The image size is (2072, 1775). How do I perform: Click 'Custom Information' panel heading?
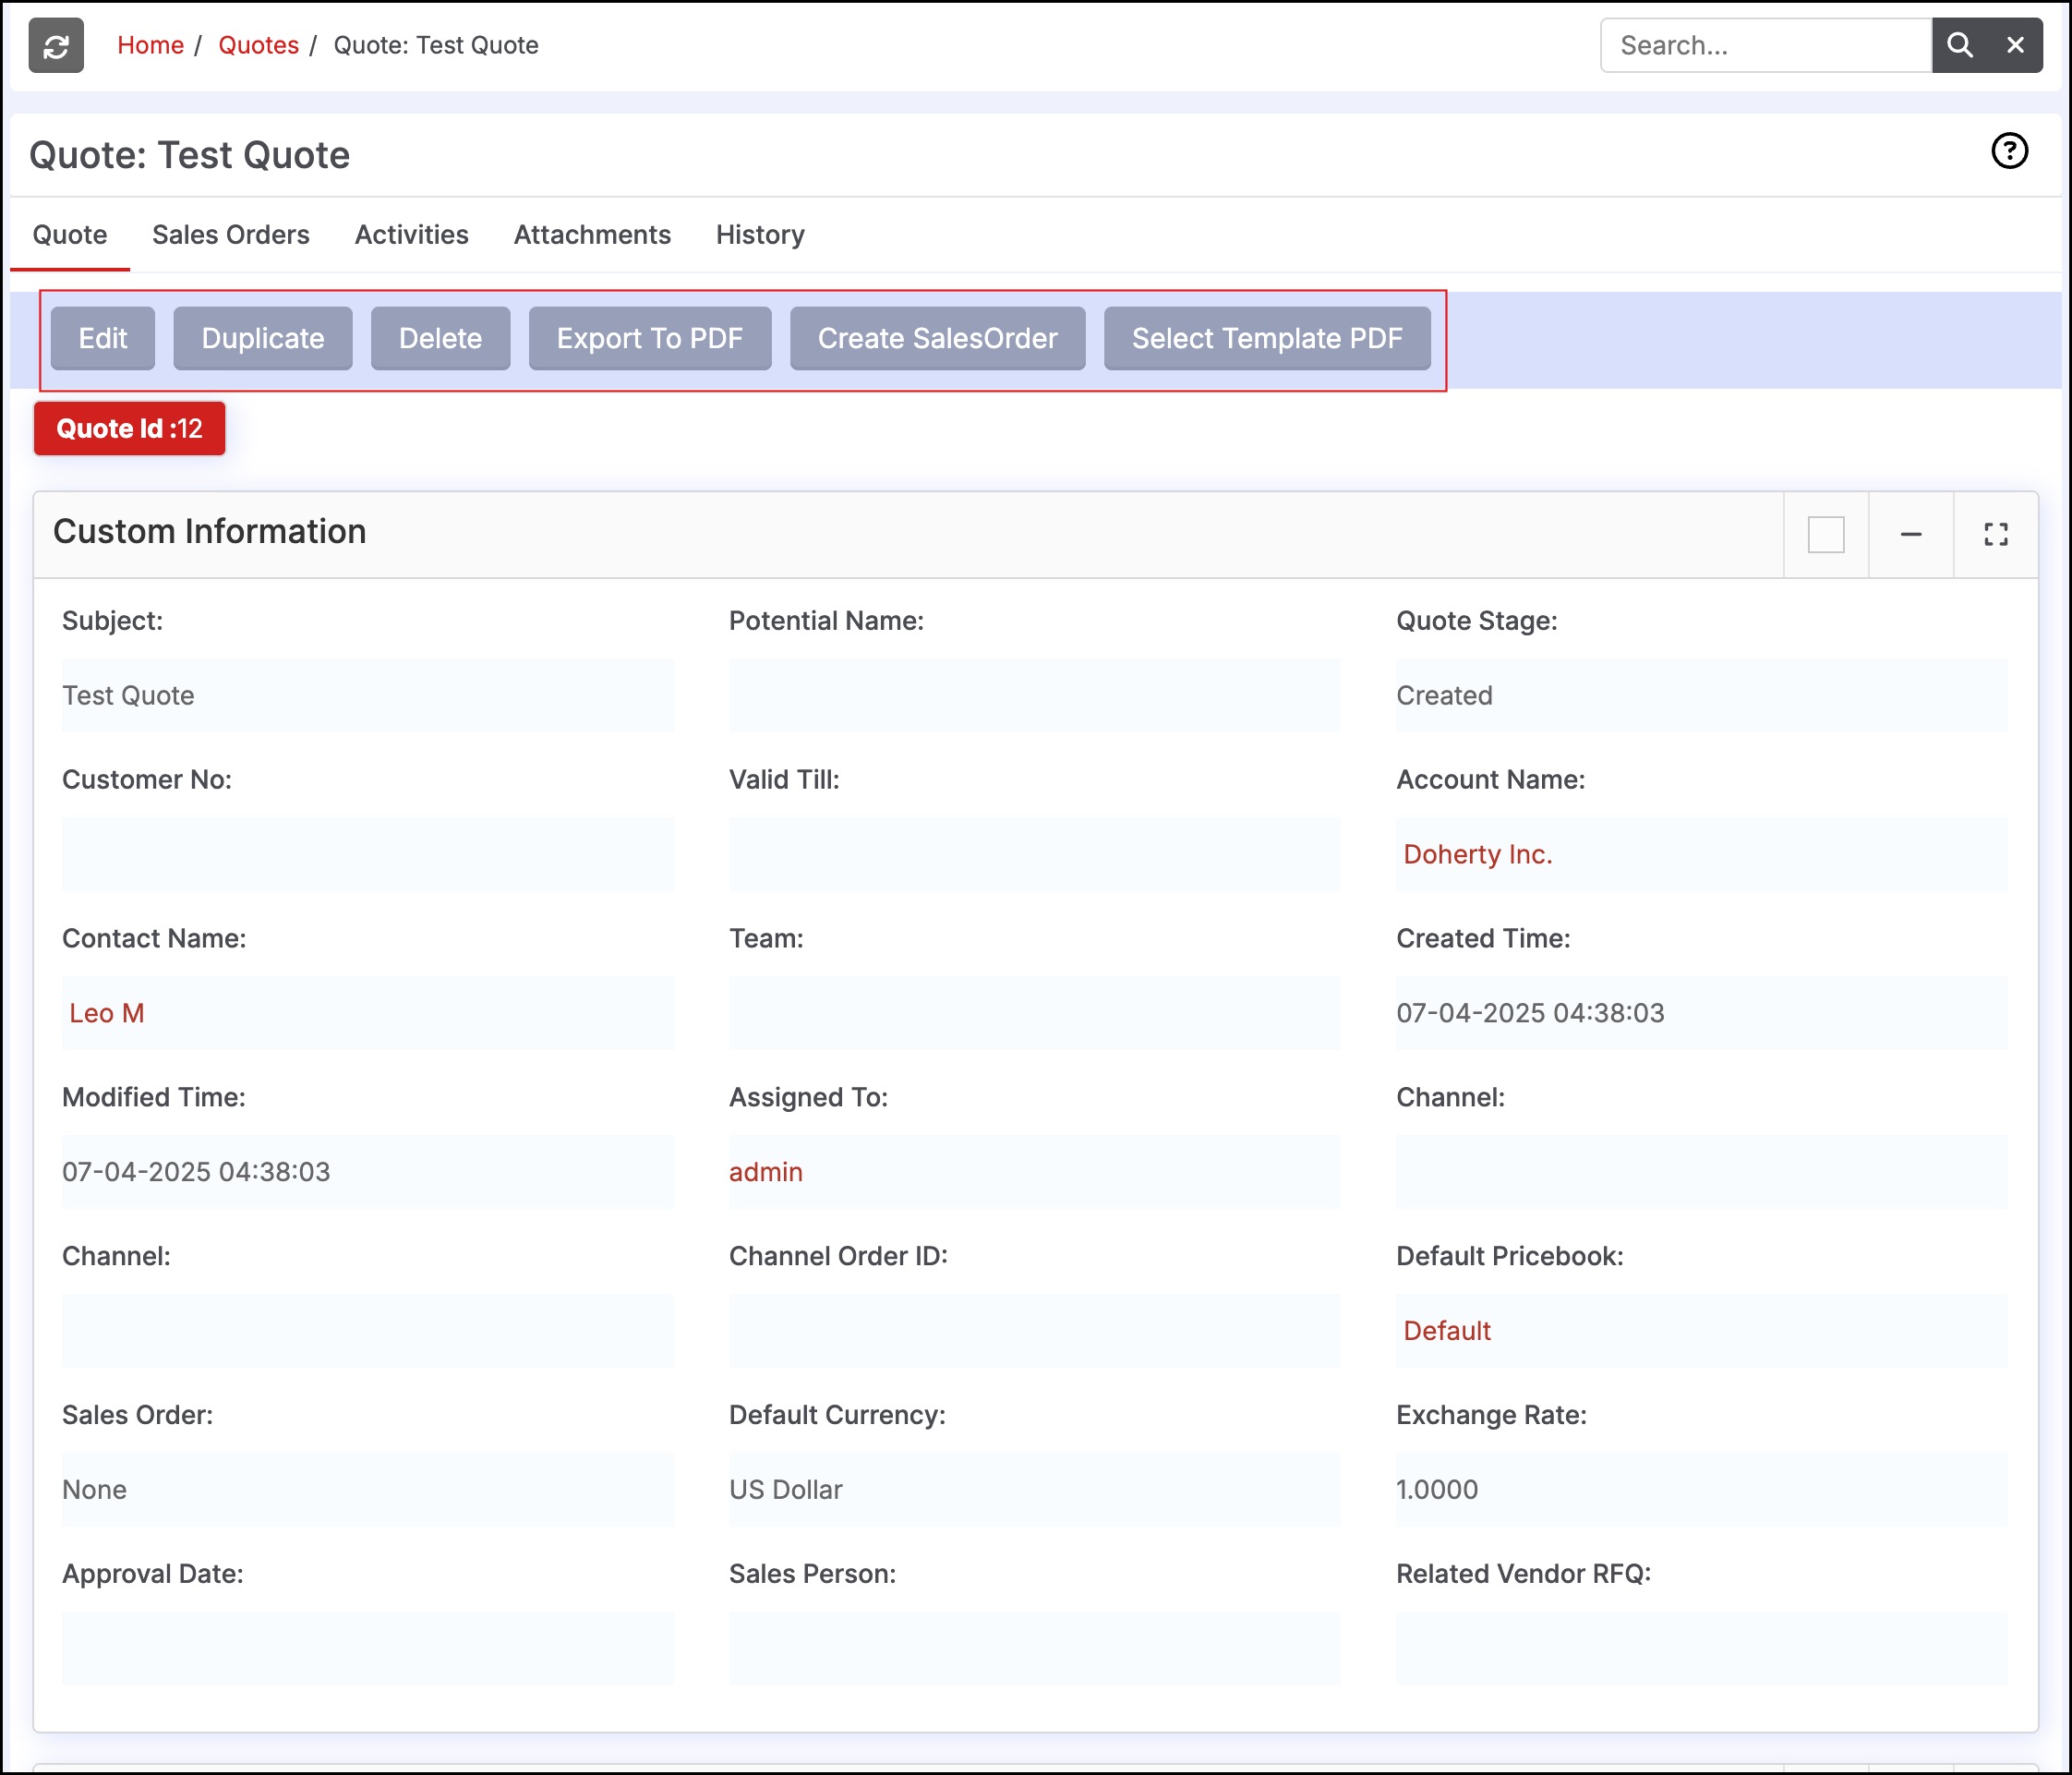(209, 531)
